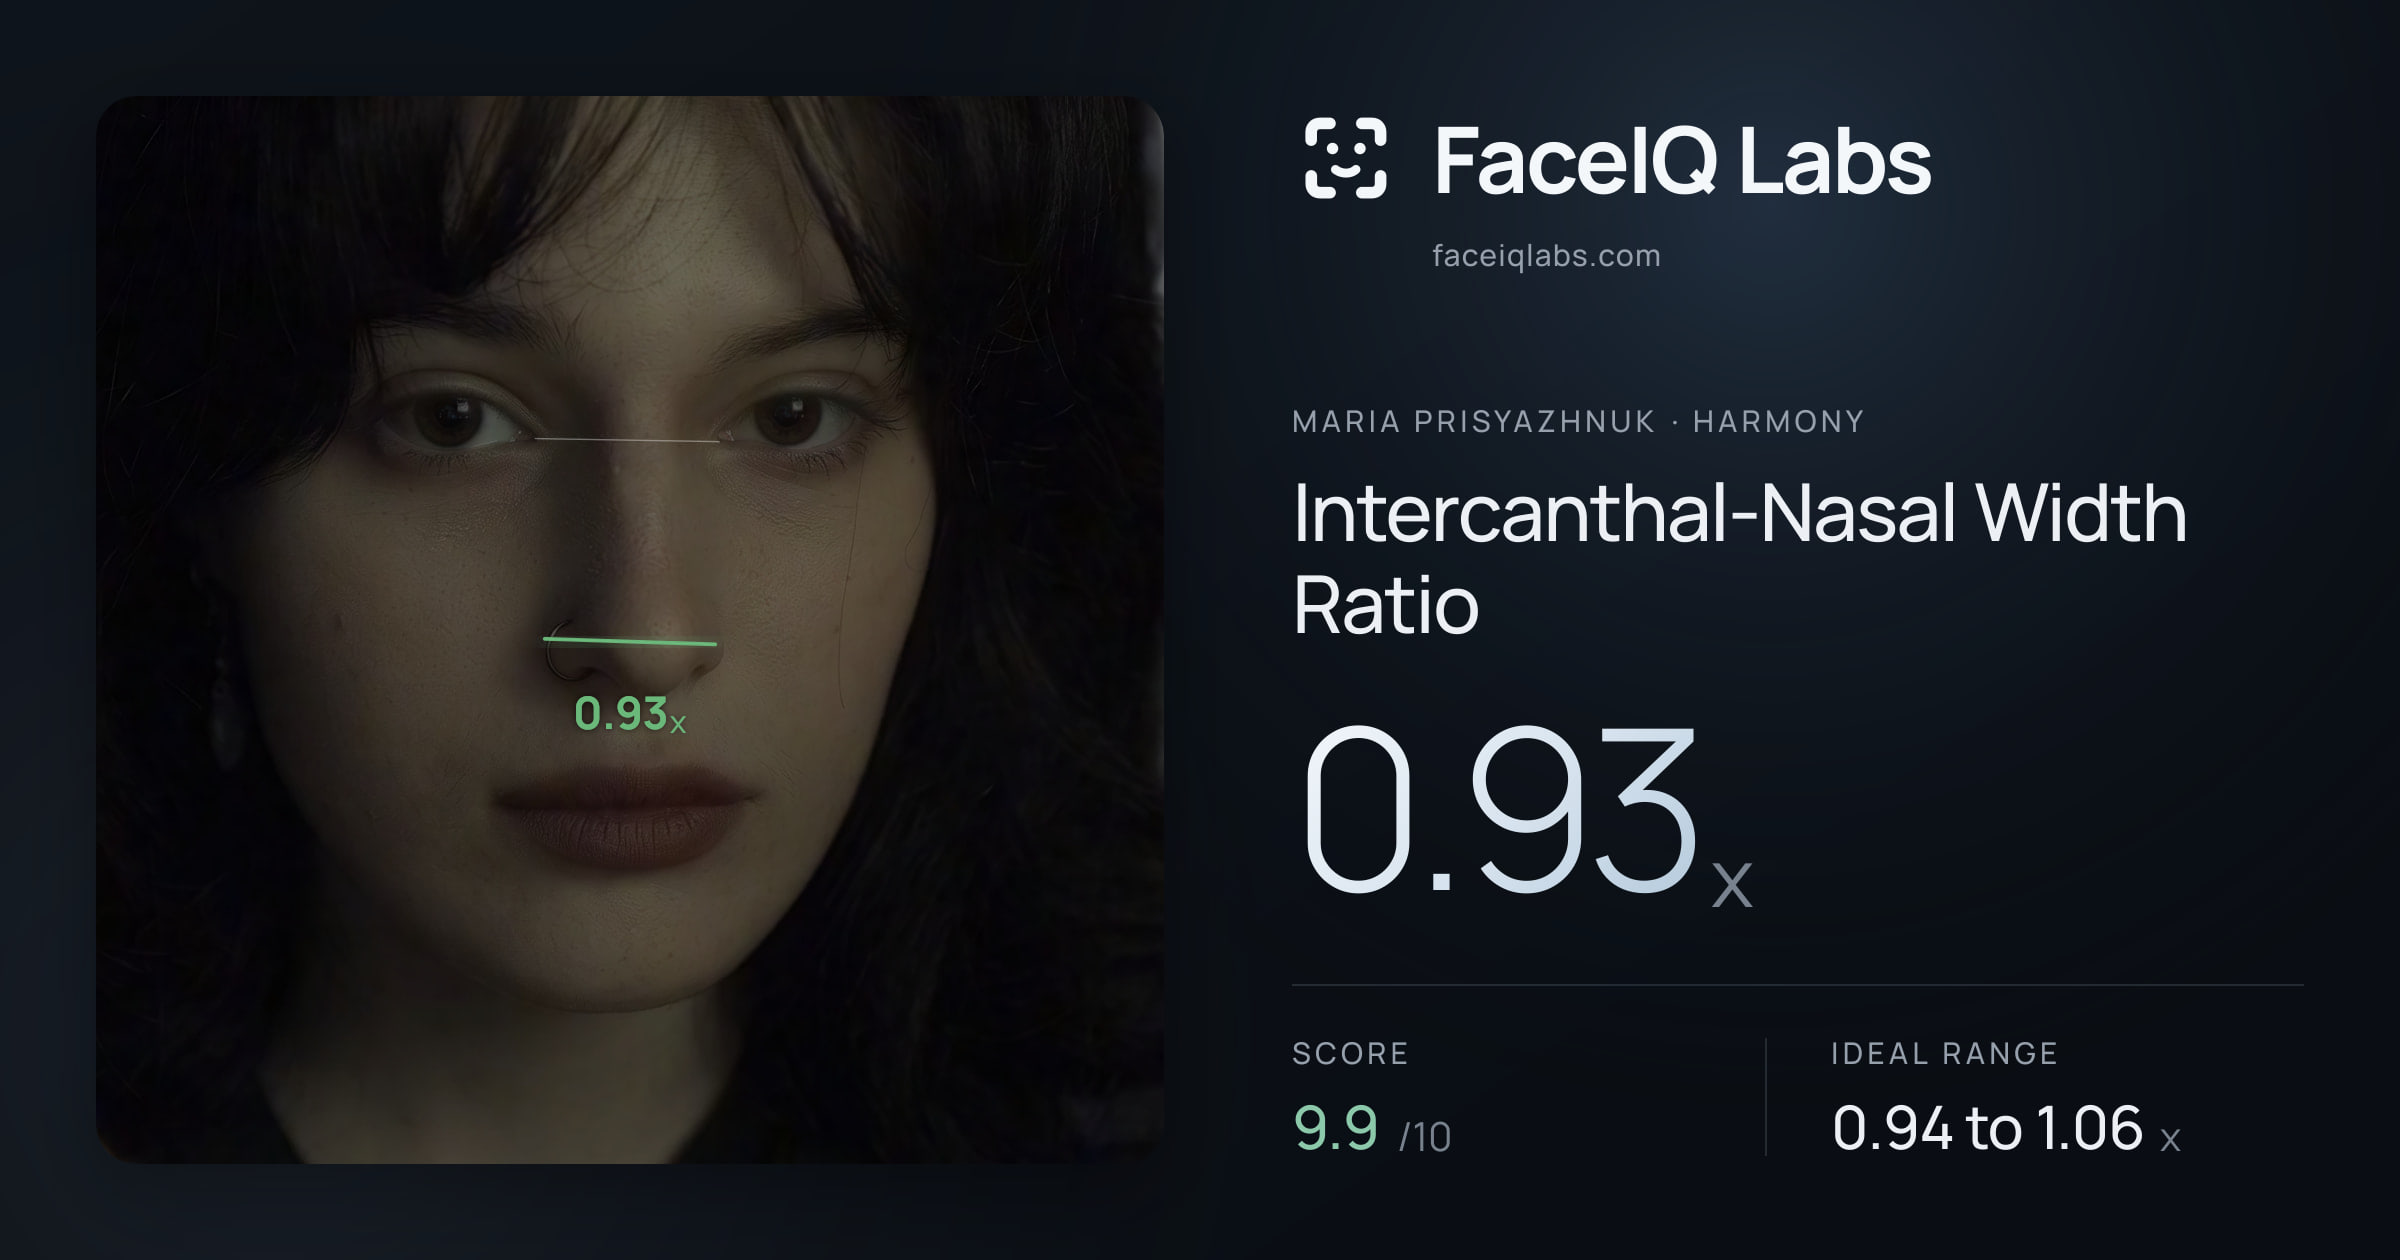This screenshot has width=2400, height=1260.
Task: Select the SCORE label
Action: pyautogui.click(x=1350, y=1054)
